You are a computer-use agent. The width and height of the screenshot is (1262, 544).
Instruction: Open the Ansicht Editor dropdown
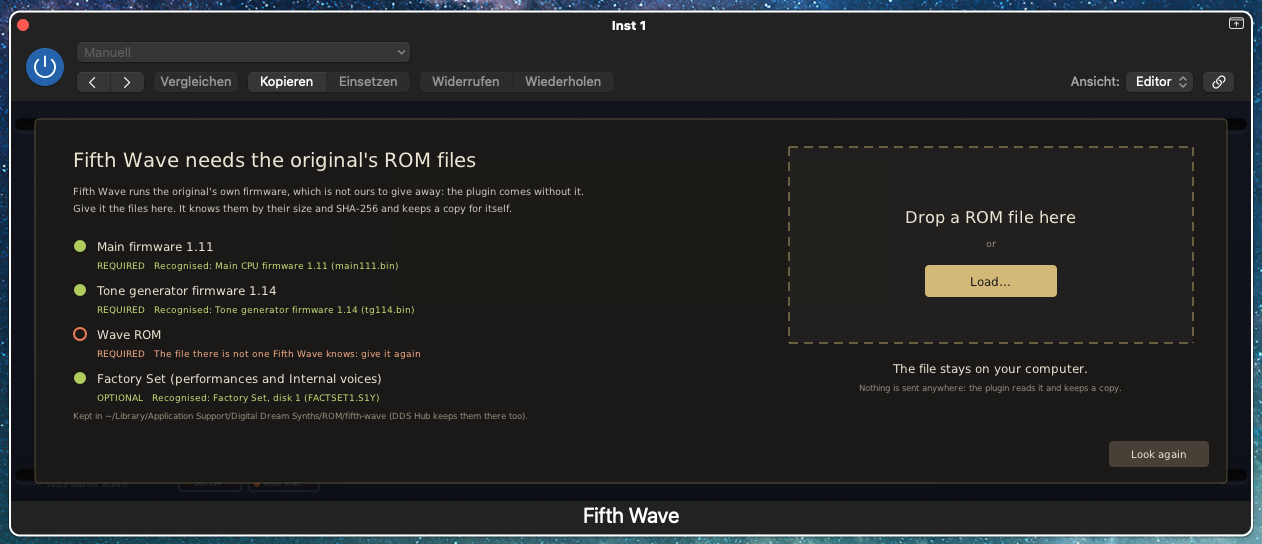tap(1159, 82)
